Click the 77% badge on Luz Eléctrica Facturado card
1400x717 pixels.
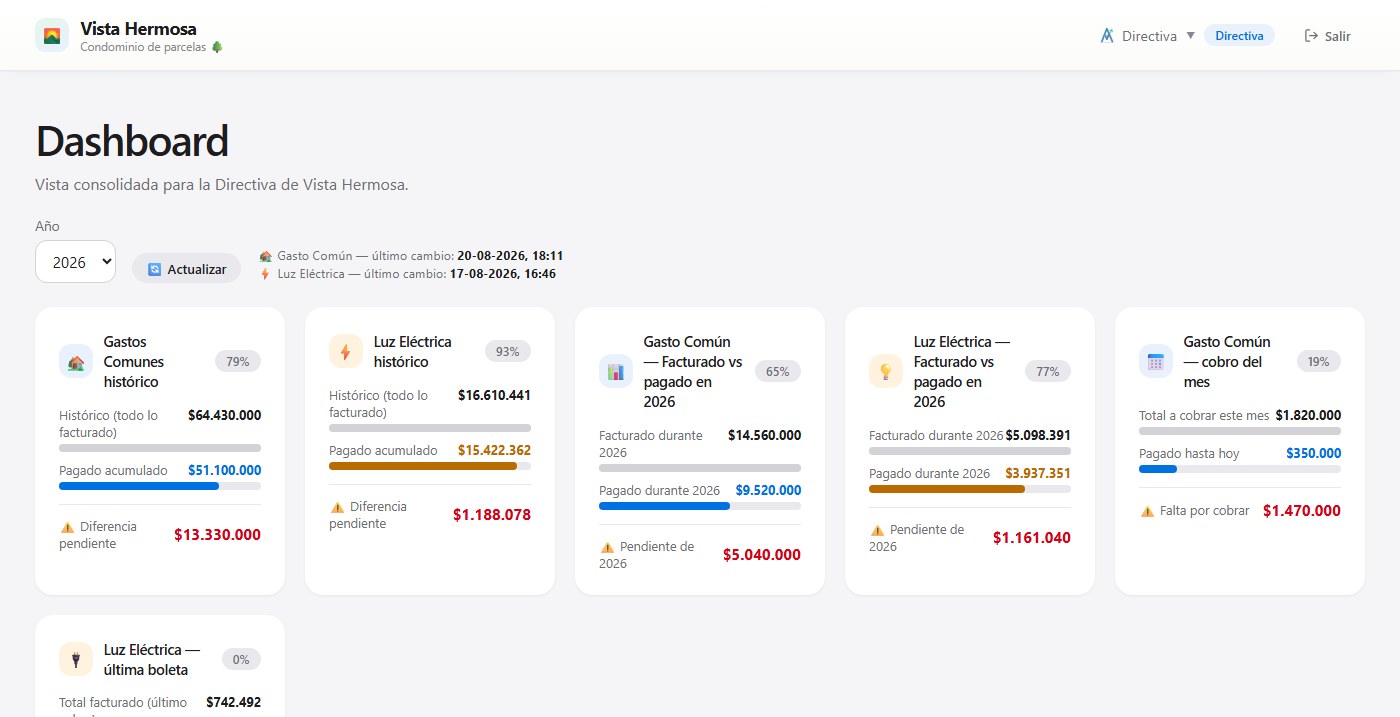click(1048, 372)
